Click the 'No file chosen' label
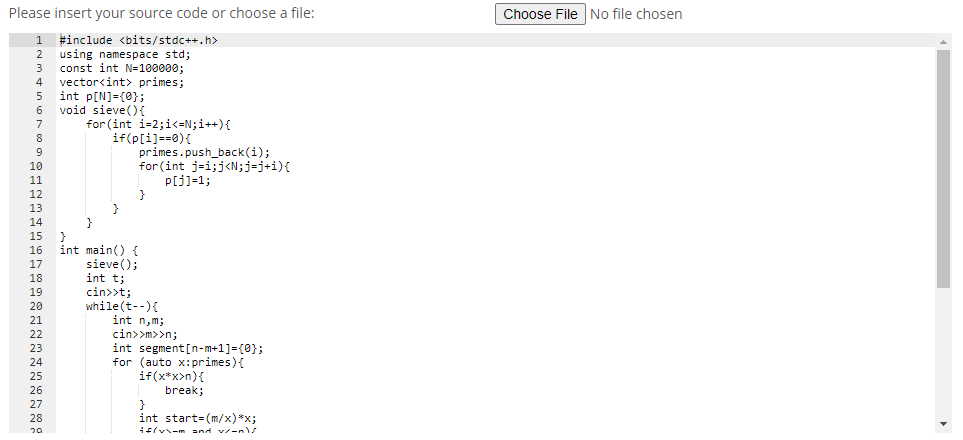Viewport: 963px width, 440px height. 636,14
